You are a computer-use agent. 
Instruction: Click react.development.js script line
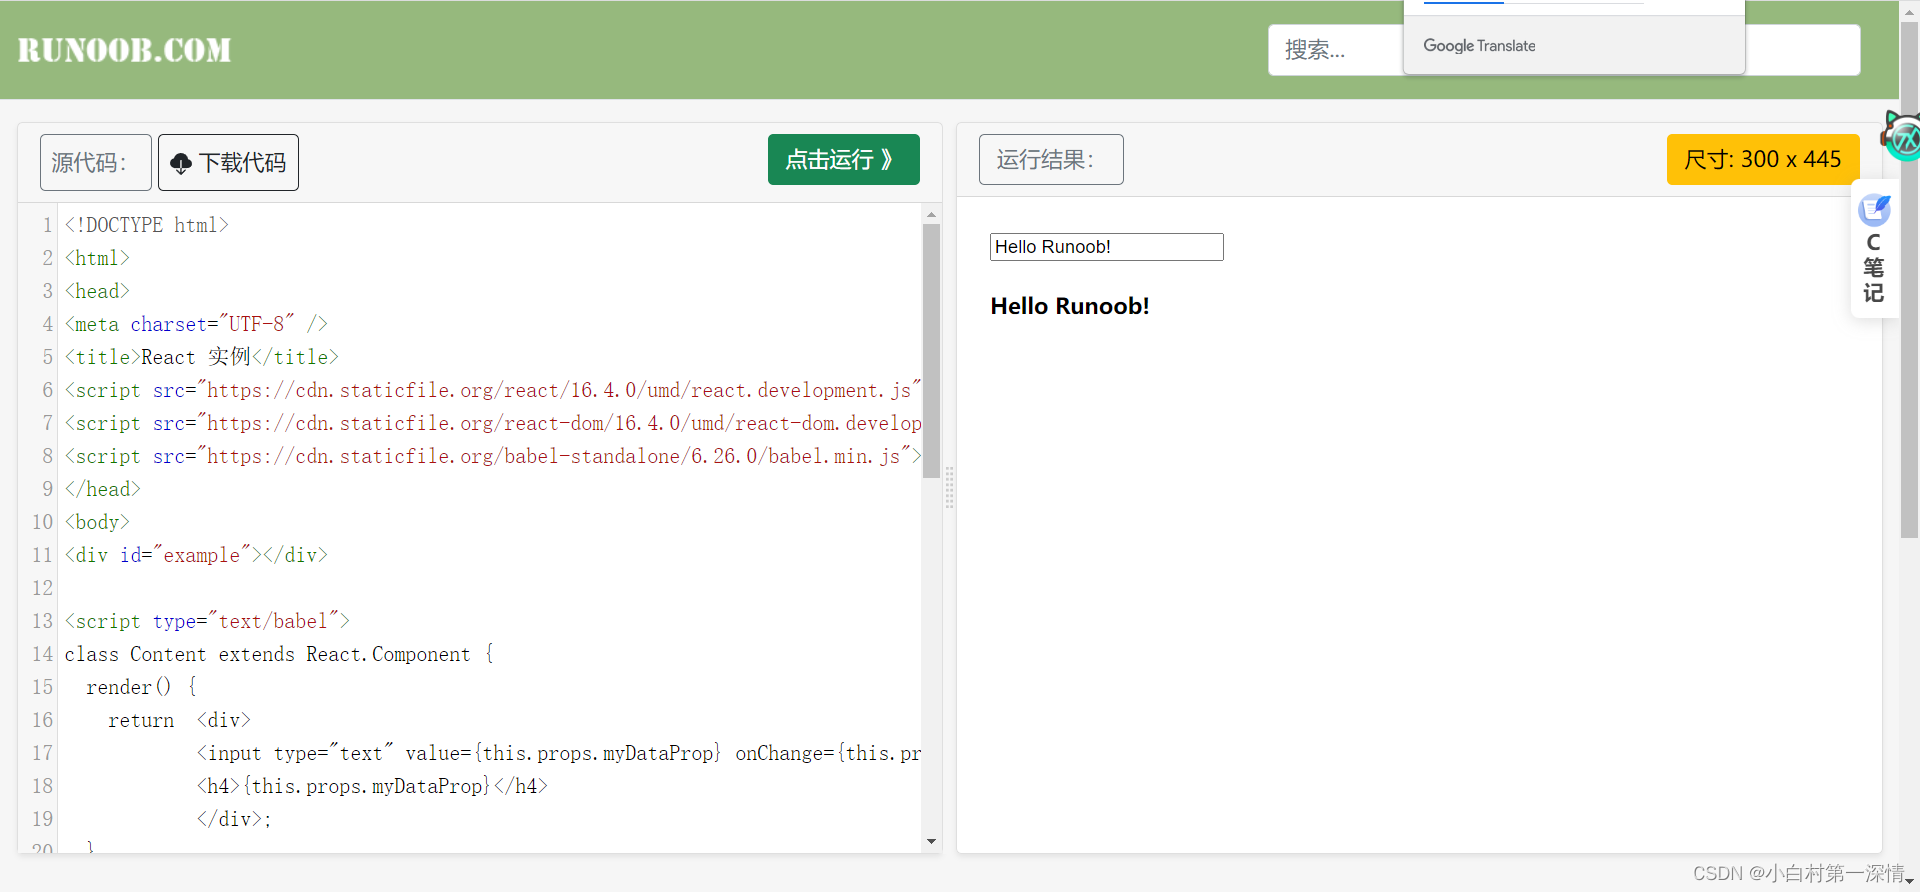coord(493,390)
